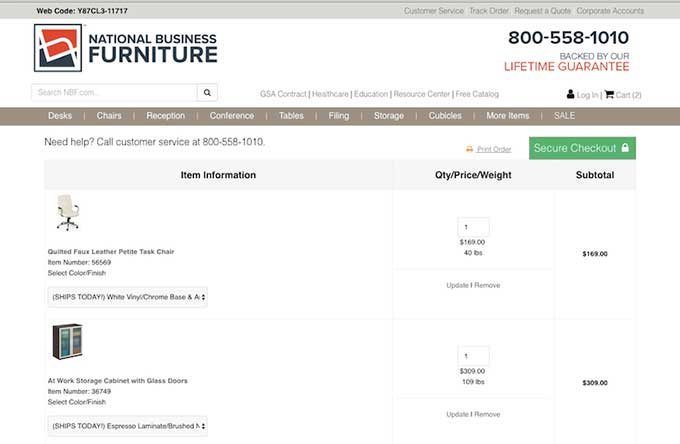Open the Healthcare link

click(330, 94)
